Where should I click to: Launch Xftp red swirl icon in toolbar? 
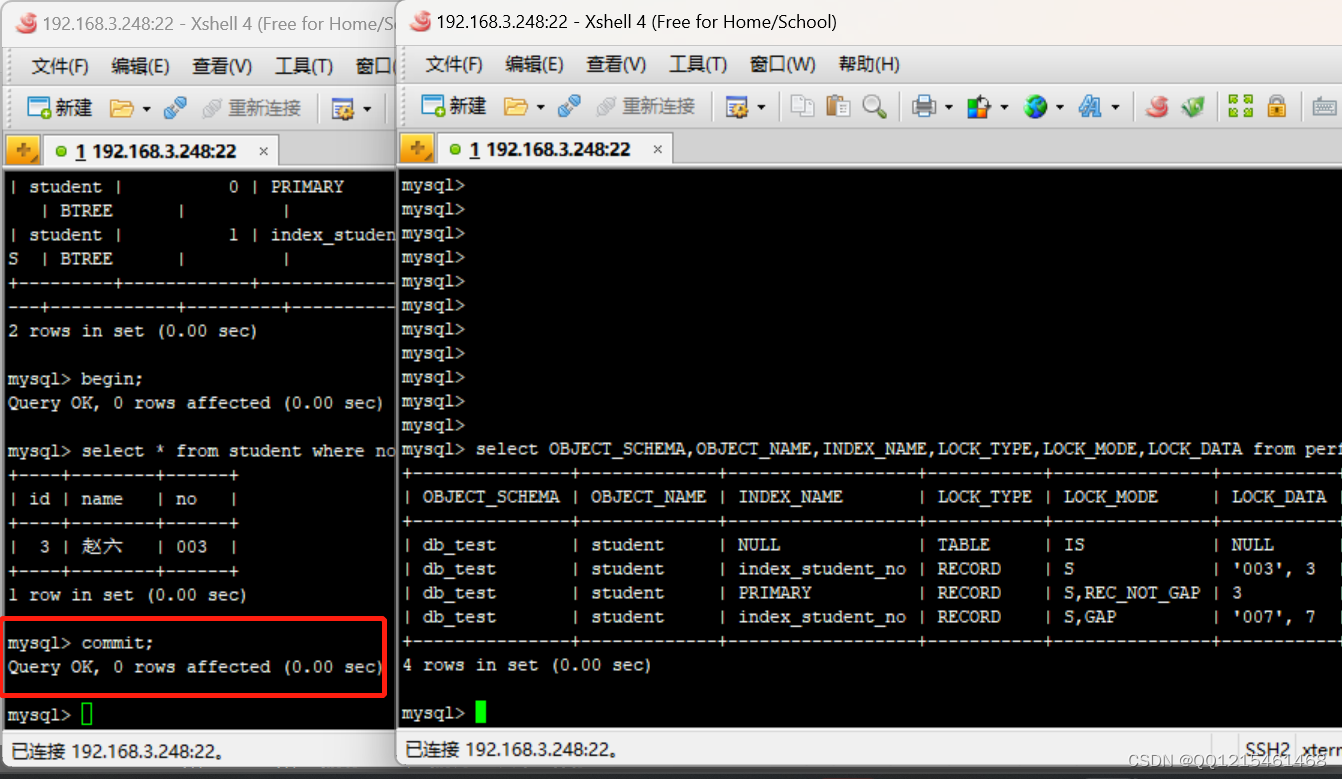coord(1157,106)
